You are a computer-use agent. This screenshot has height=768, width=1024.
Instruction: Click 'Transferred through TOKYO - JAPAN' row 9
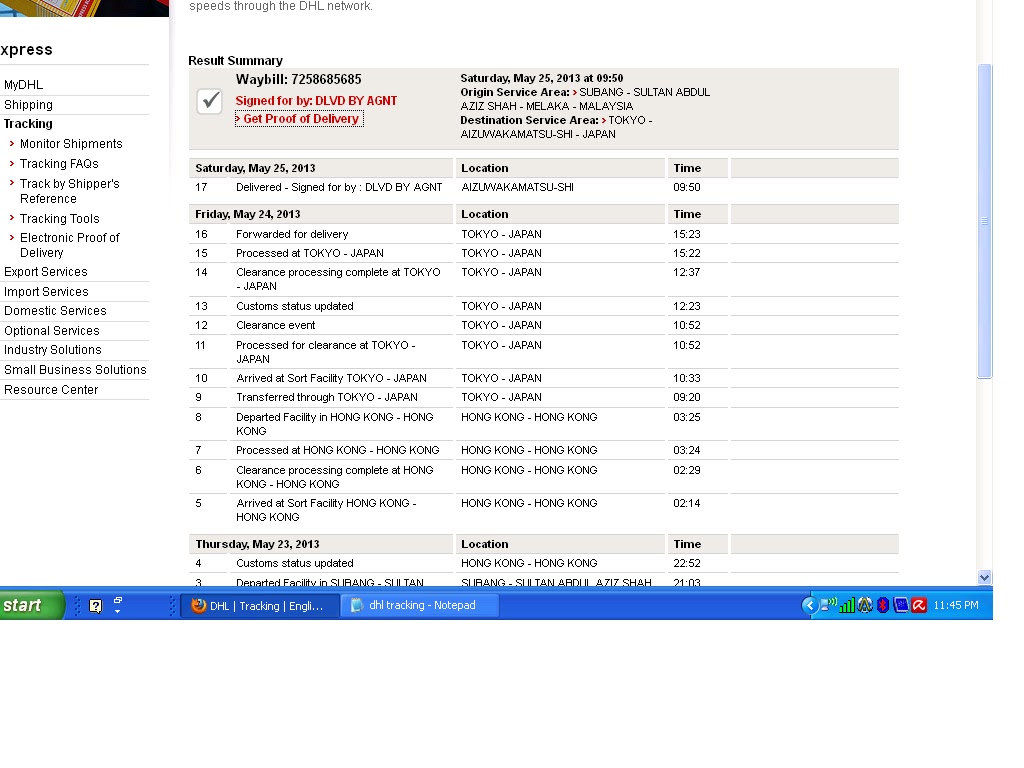[x=543, y=397]
